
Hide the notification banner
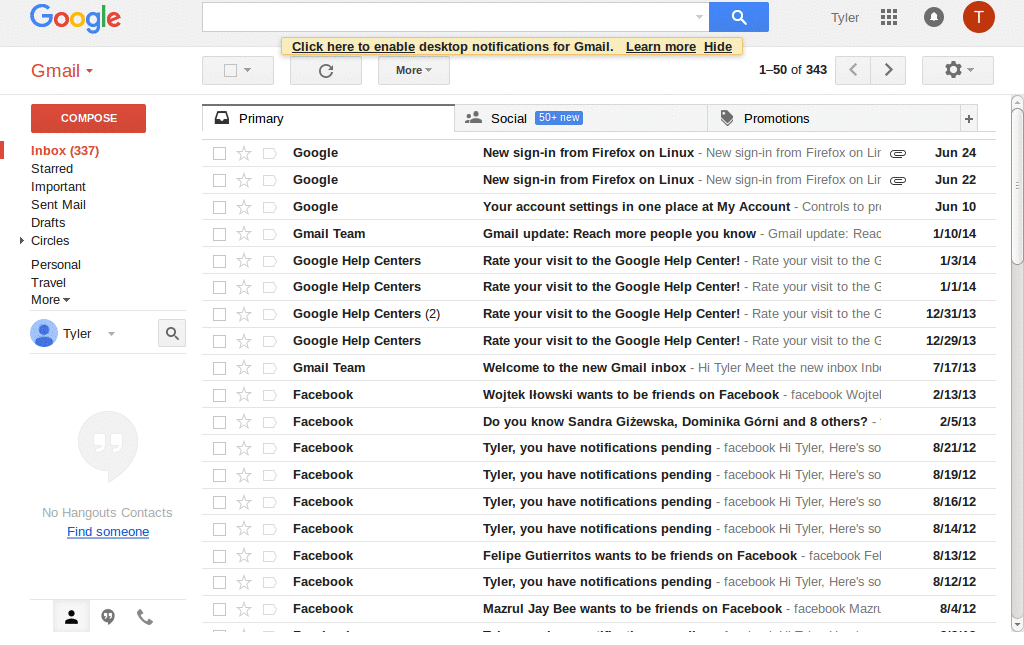[x=718, y=47]
